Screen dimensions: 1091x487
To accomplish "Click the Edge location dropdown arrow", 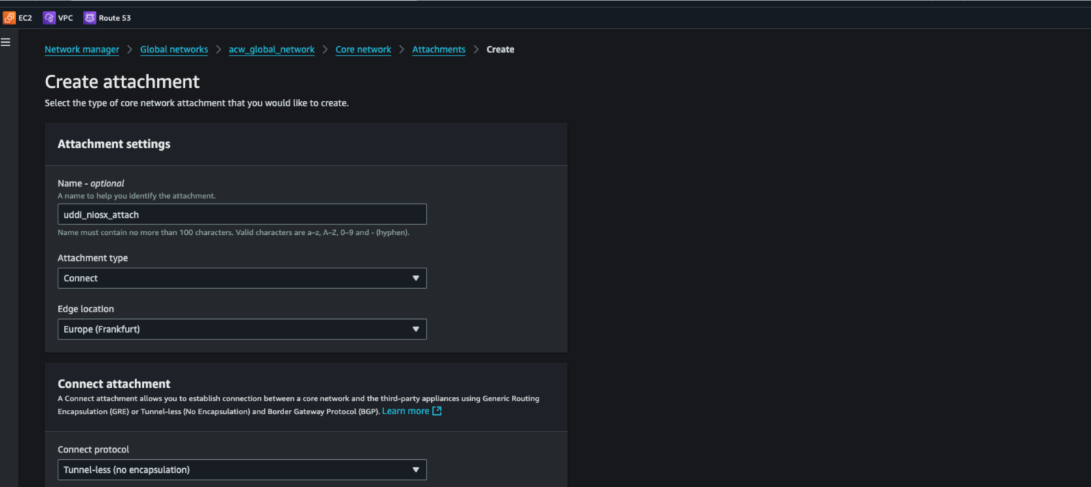I will (416, 329).
